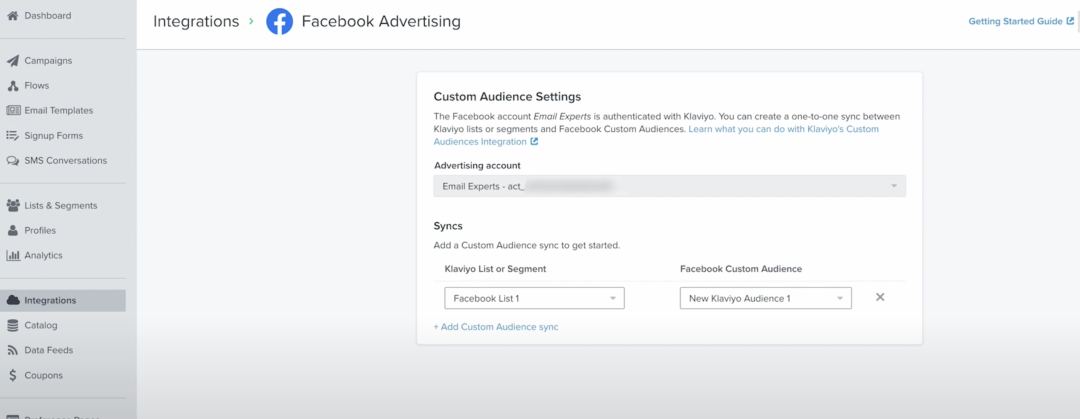
Task: Open the Advertising account dropdown
Action: (669, 186)
